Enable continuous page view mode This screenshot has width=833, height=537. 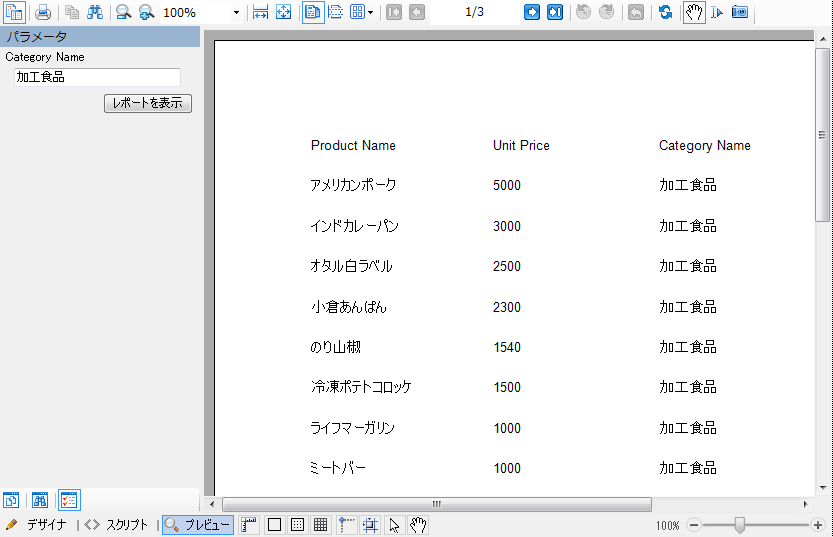pyautogui.click(x=336, y=12)
